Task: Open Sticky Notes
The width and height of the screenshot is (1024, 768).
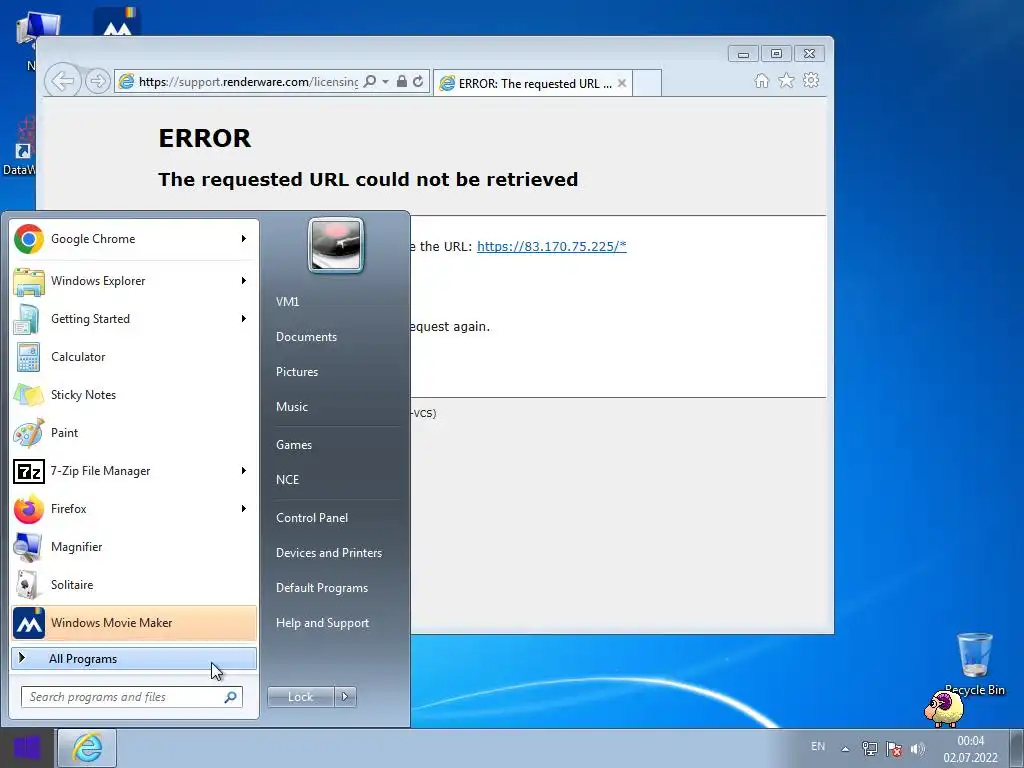Action: [x=134, y=394]
